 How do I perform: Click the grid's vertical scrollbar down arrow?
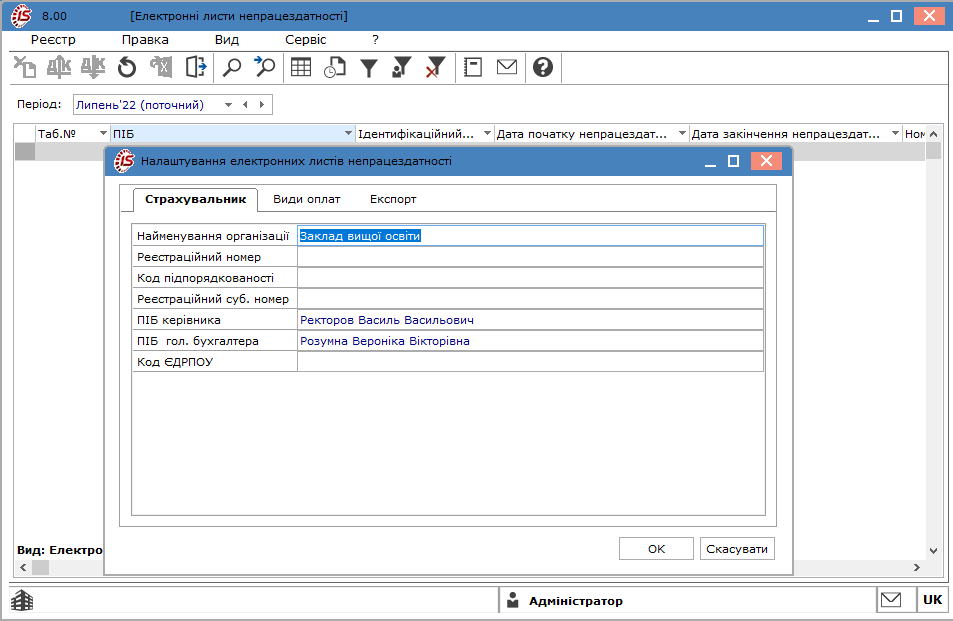click(x=934, y=551)
